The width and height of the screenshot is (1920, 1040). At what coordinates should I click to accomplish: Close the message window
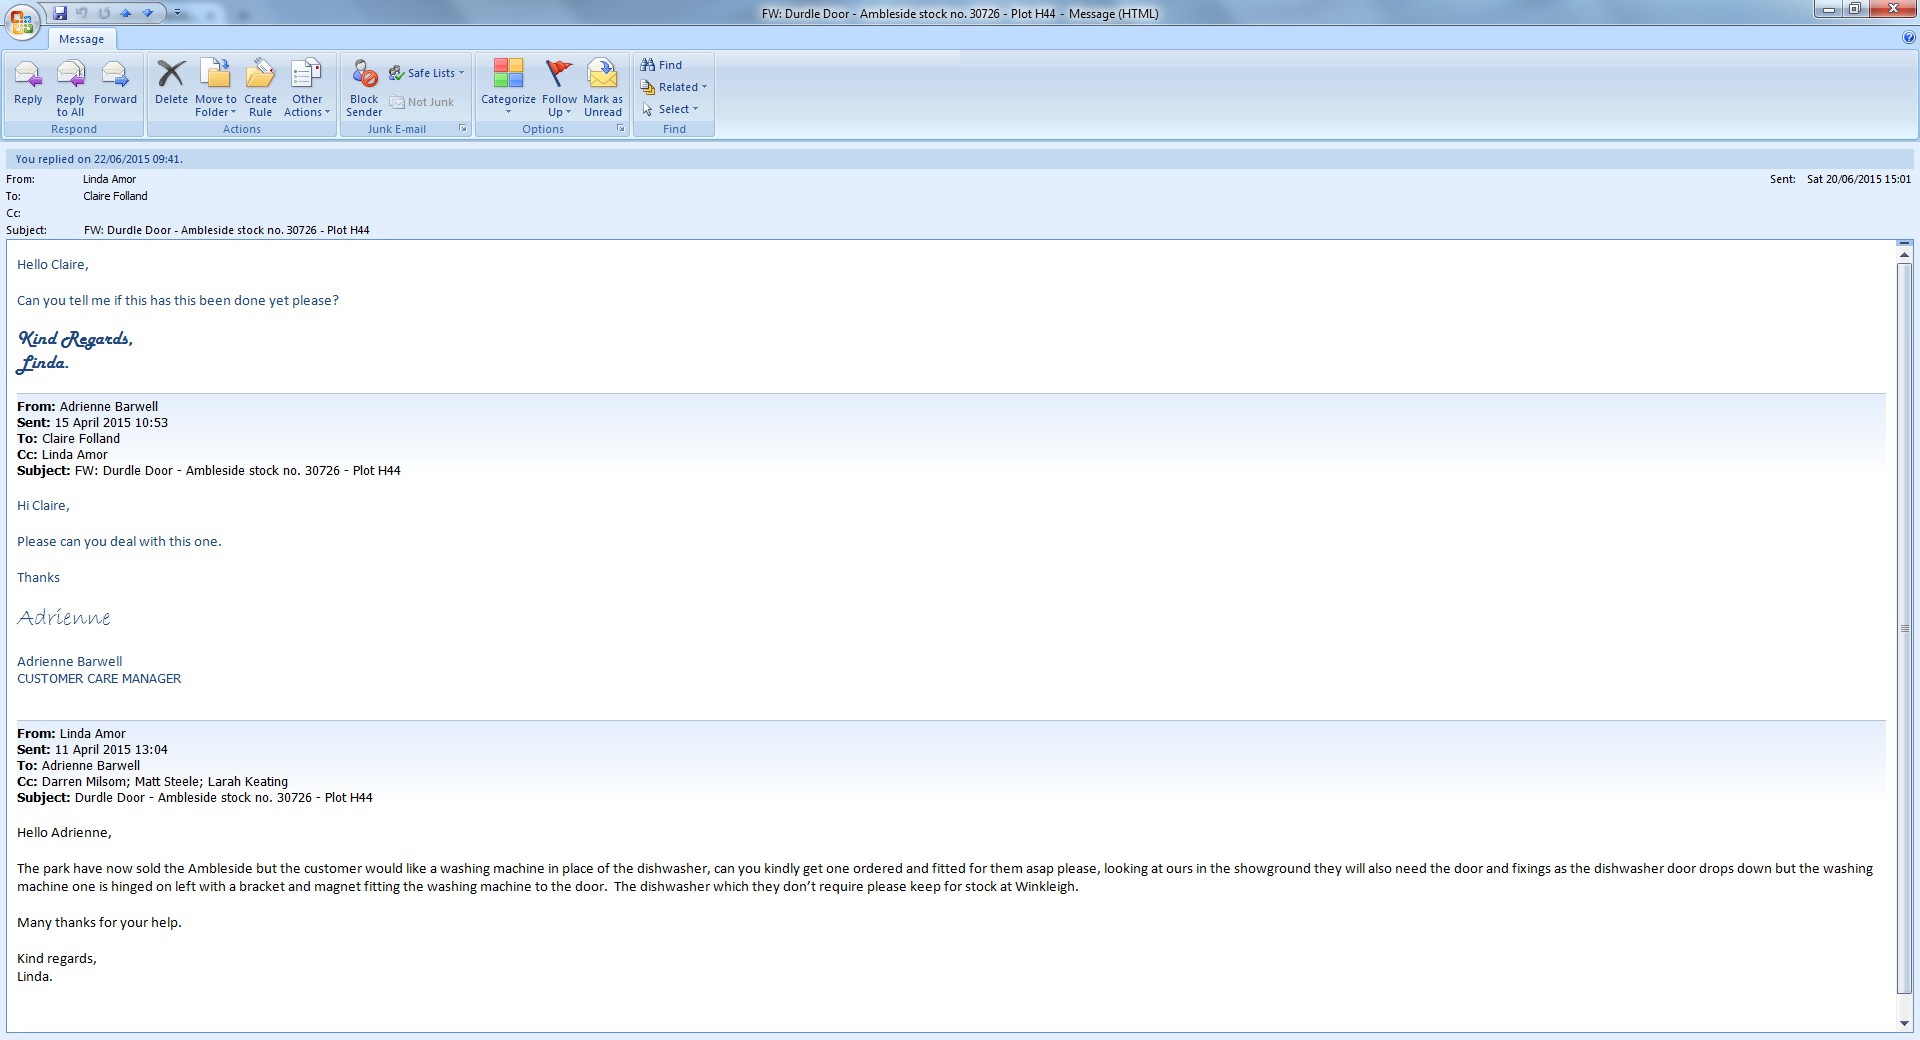point(1892,9)
